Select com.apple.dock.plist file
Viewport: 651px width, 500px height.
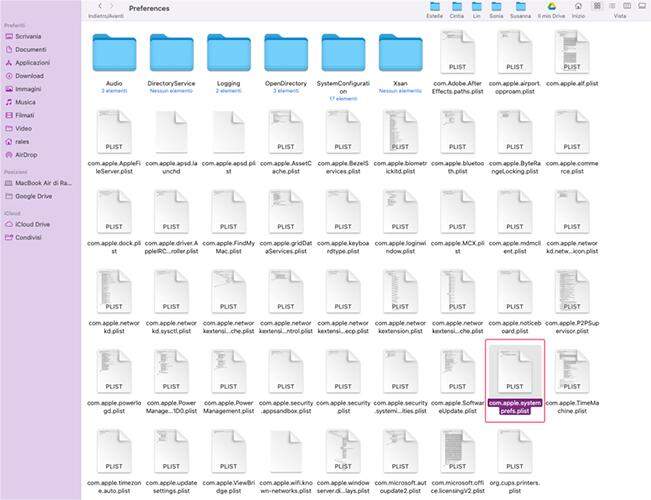tap(114, 211)
